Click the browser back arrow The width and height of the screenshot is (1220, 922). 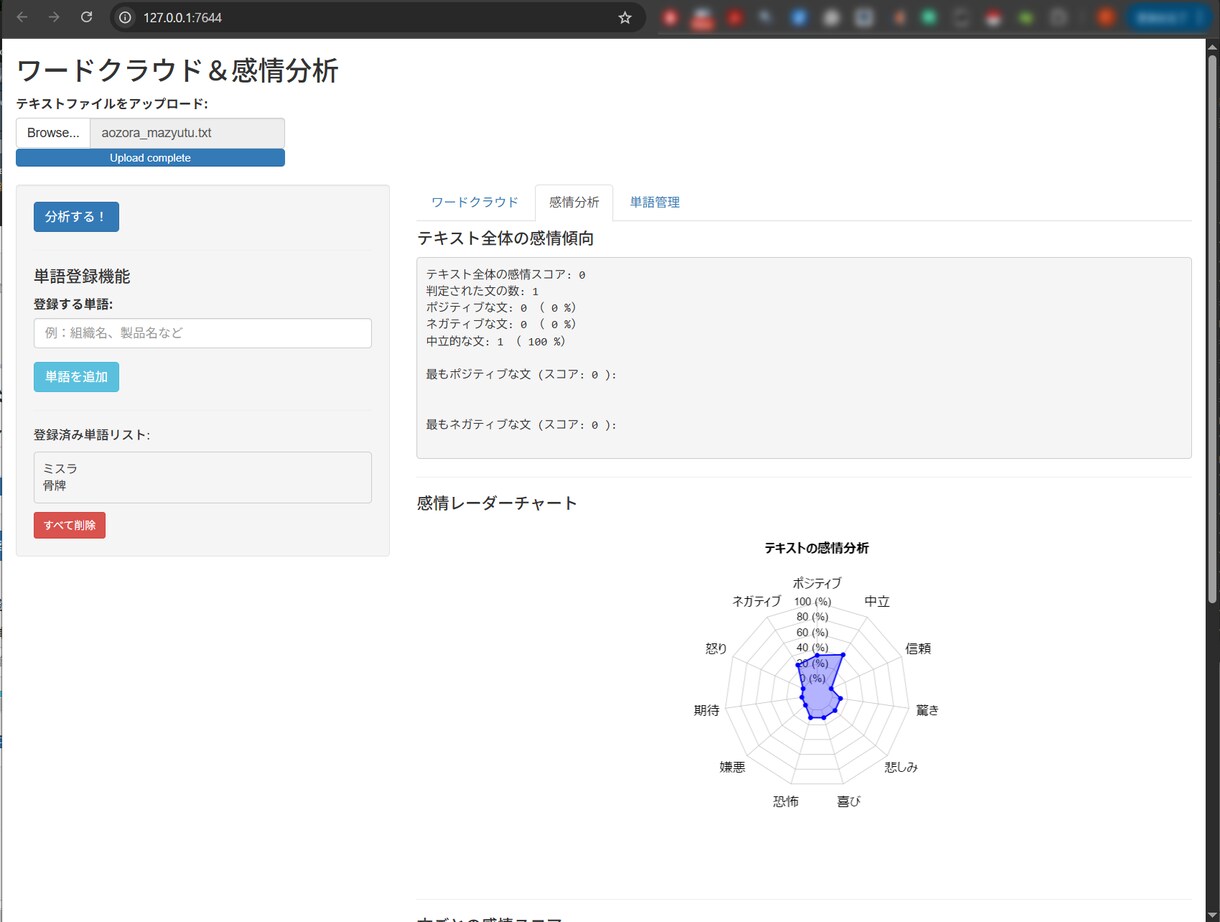(22, 17)
